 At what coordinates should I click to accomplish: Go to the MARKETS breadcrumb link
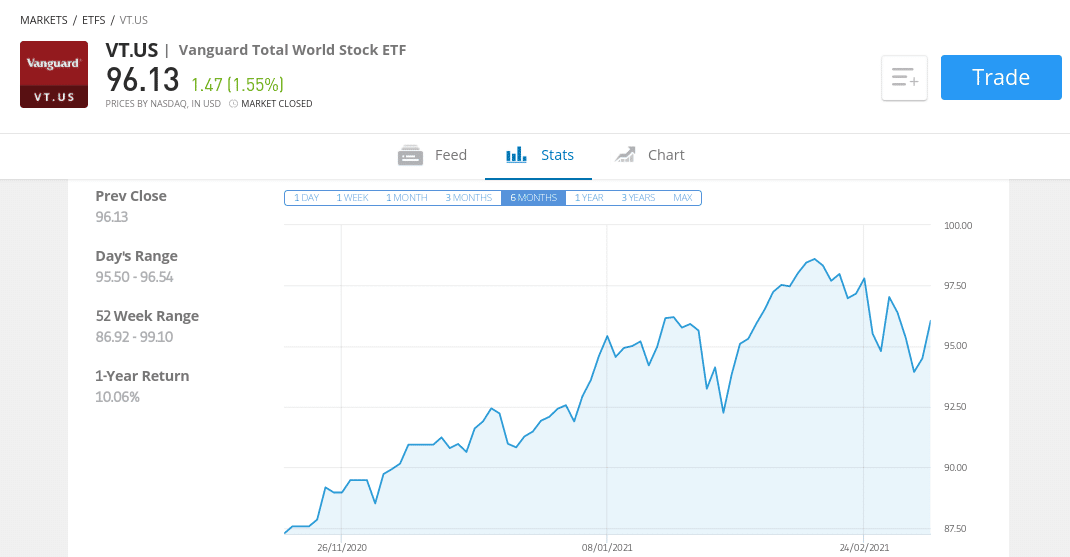[44, 20]
